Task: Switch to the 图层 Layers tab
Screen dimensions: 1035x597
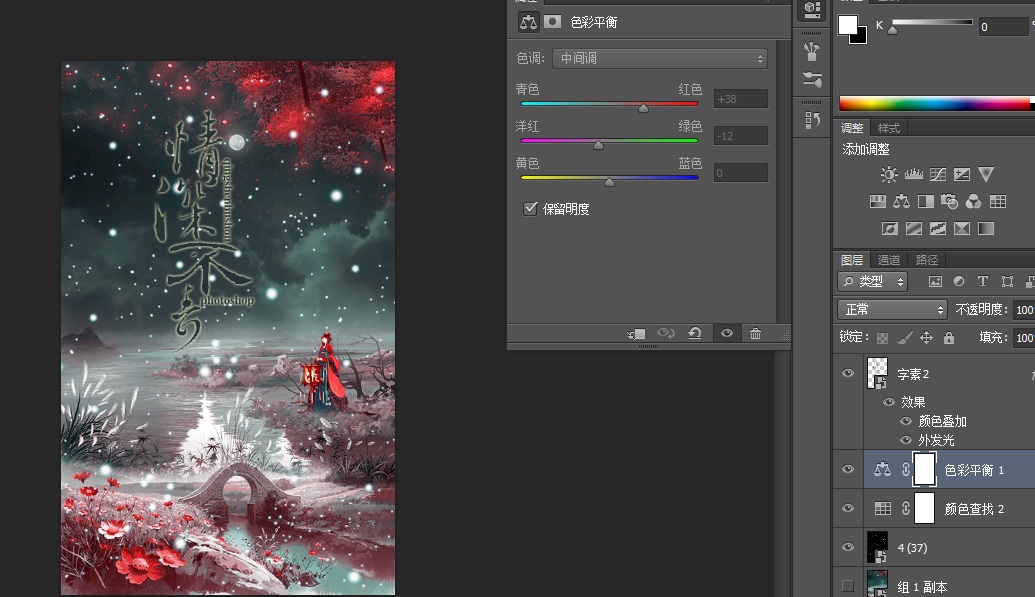Action: coord(851,260)
